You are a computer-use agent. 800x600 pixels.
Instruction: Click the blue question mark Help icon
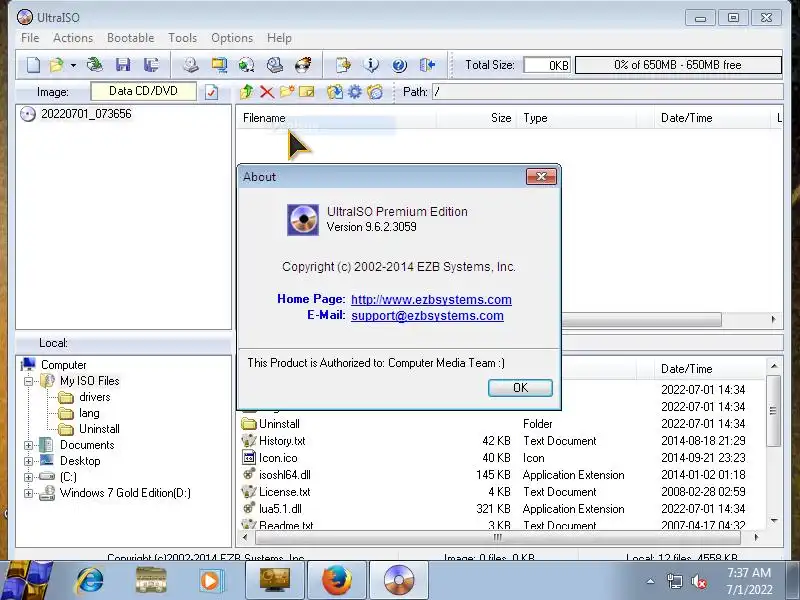coord(399,65)
